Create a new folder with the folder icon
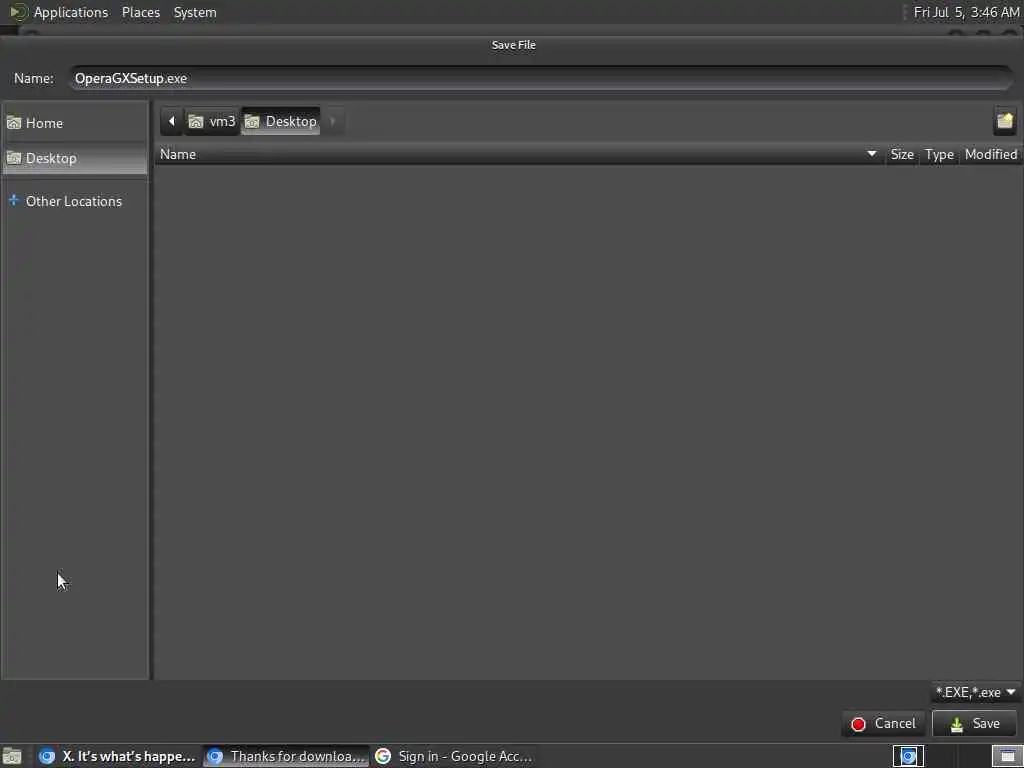 click(1004, 121)
